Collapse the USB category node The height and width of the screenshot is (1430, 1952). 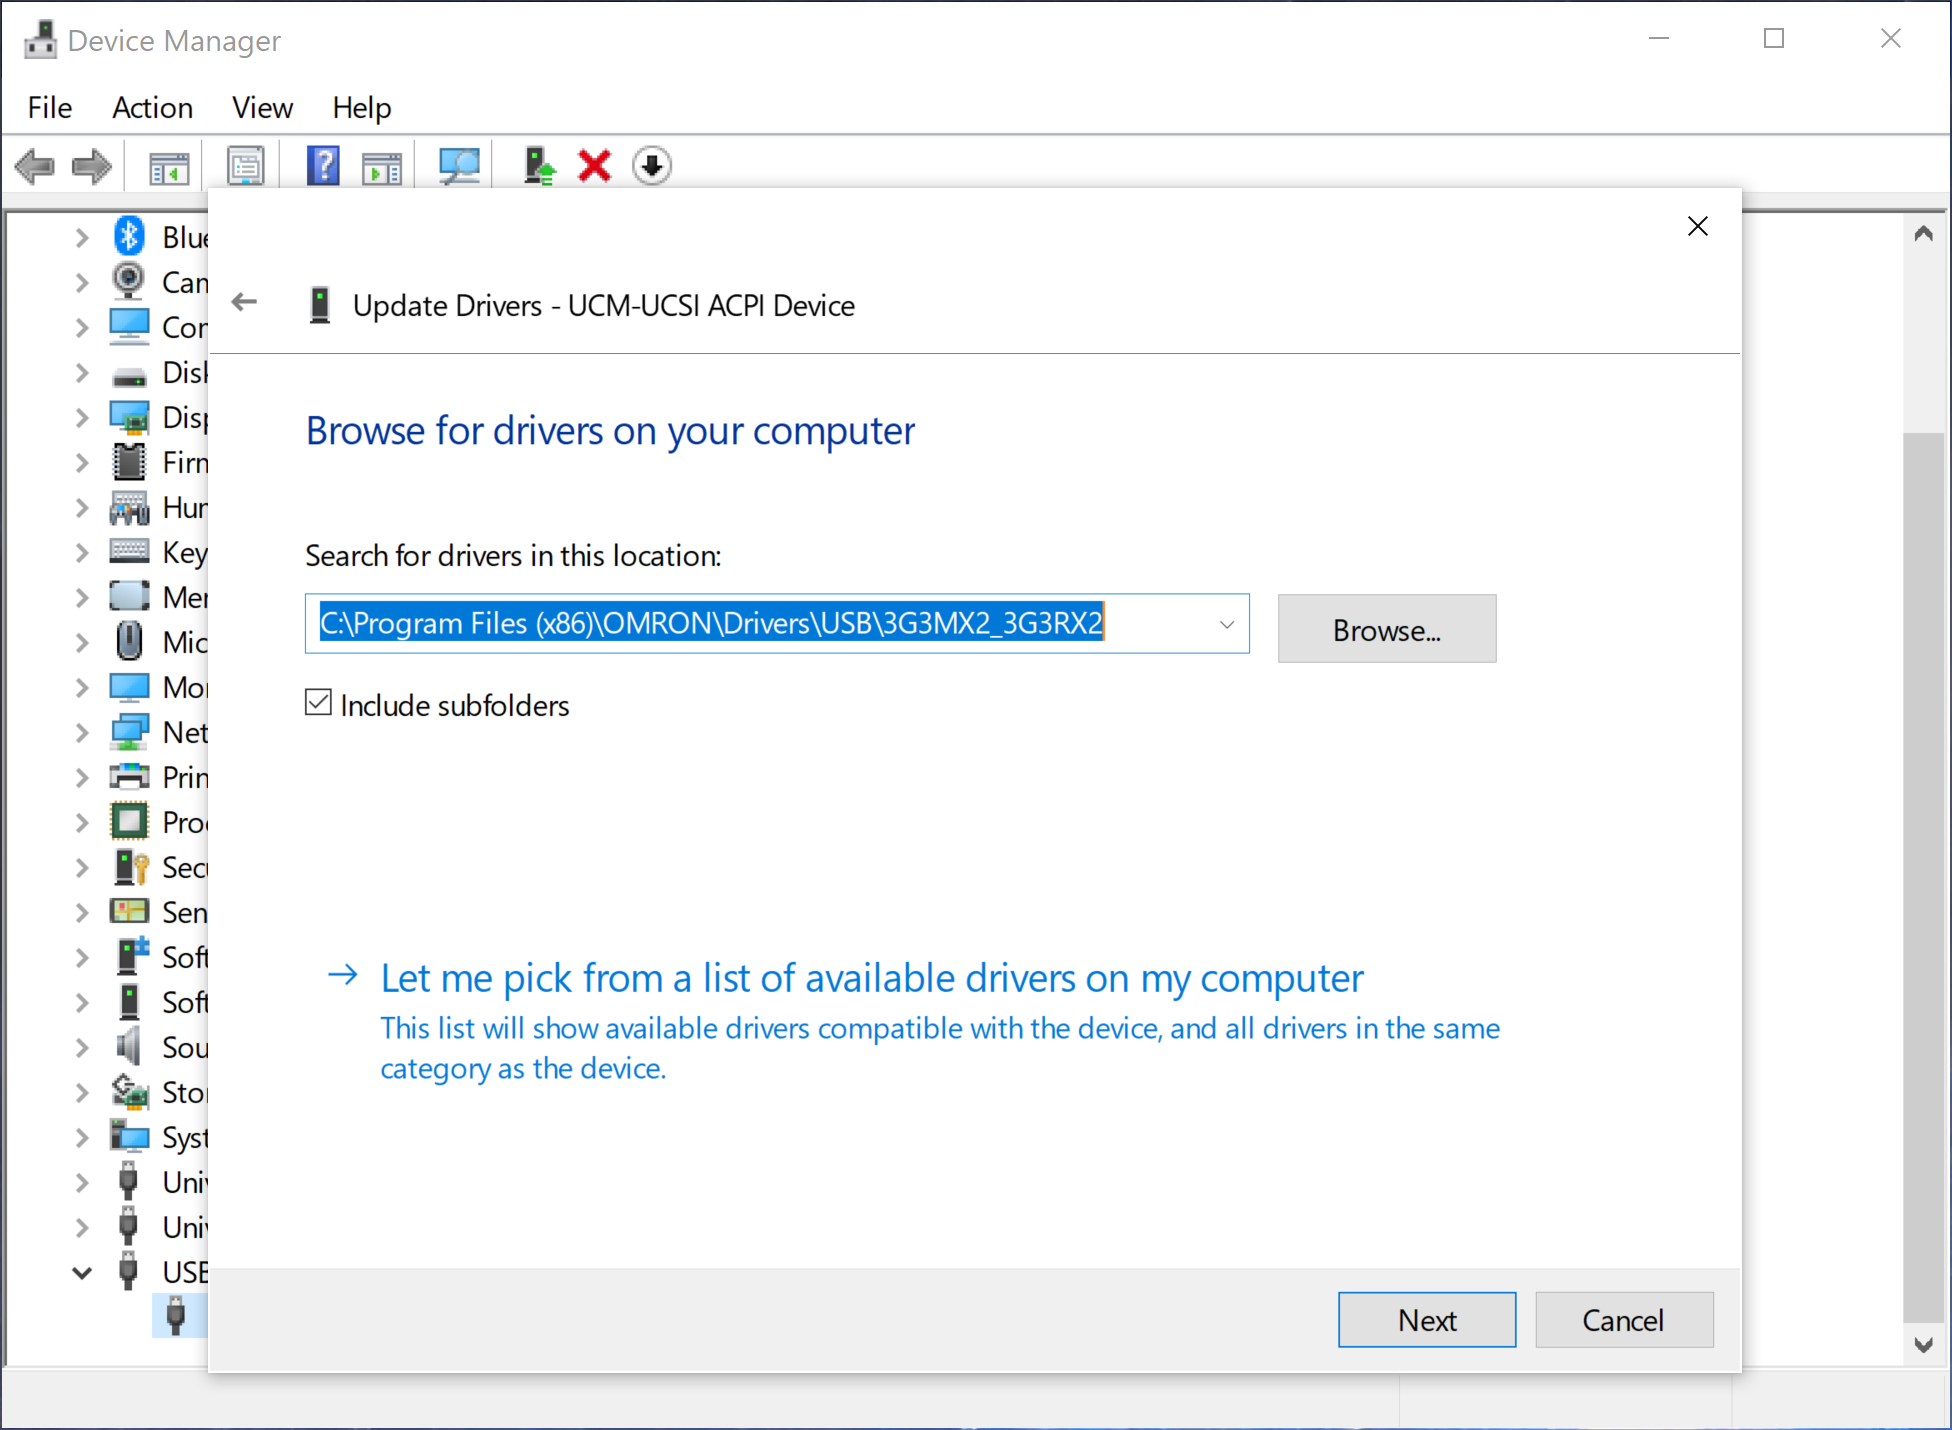(x=82, y=1273)
